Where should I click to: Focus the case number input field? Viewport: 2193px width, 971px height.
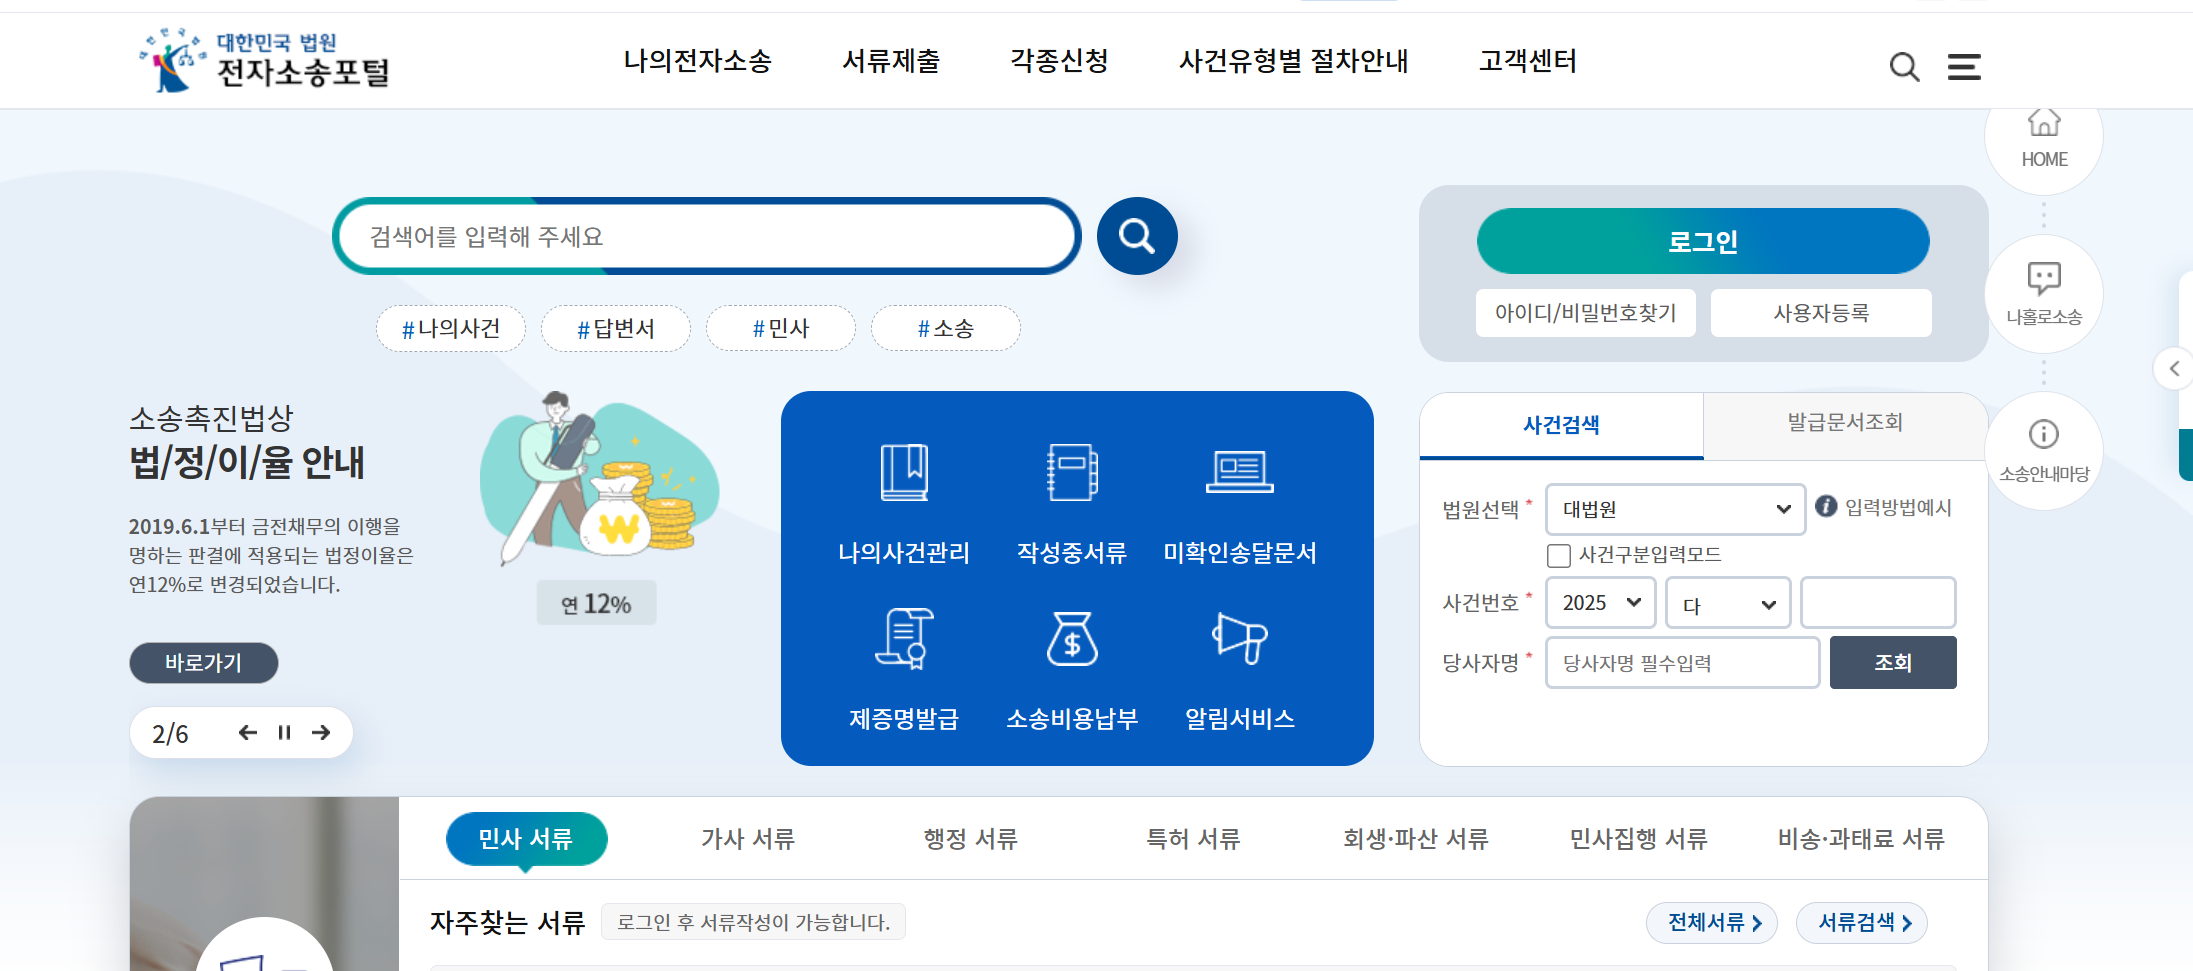(1878, 603)
